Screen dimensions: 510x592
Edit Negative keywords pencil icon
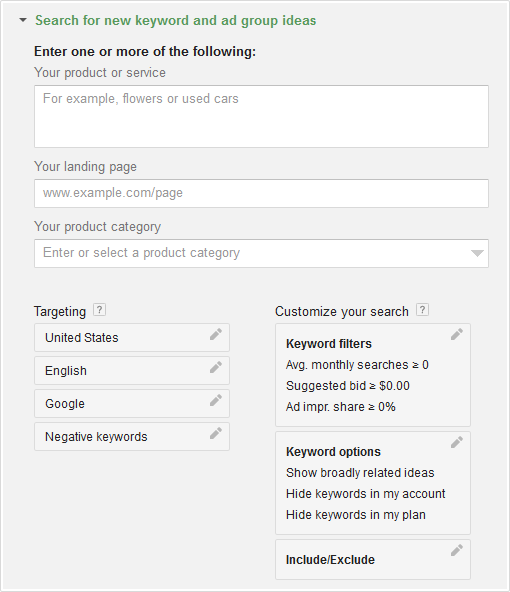[216, 433]
